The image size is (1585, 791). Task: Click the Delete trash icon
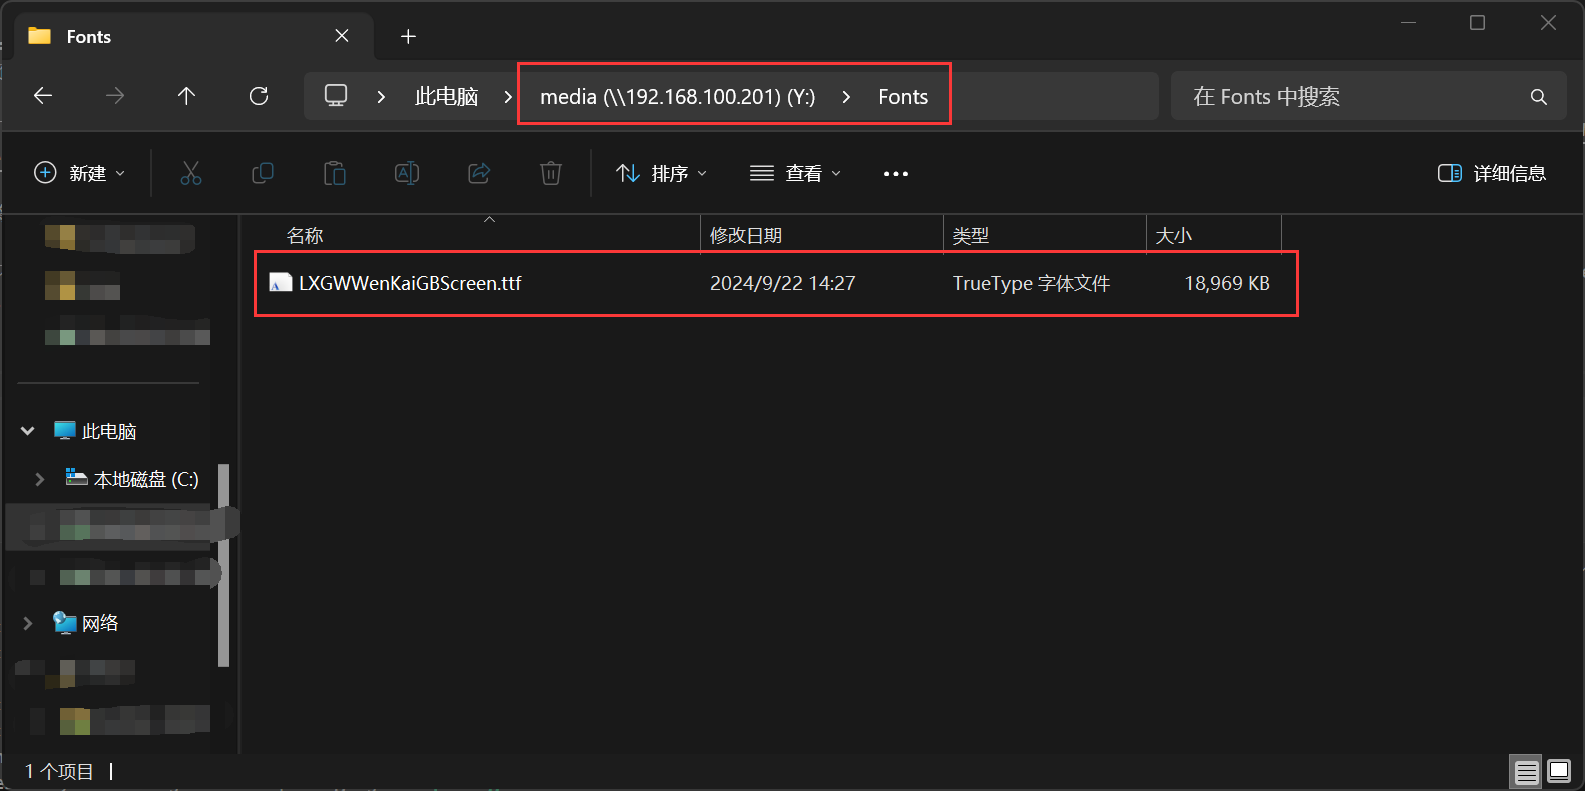click(551, 173)
